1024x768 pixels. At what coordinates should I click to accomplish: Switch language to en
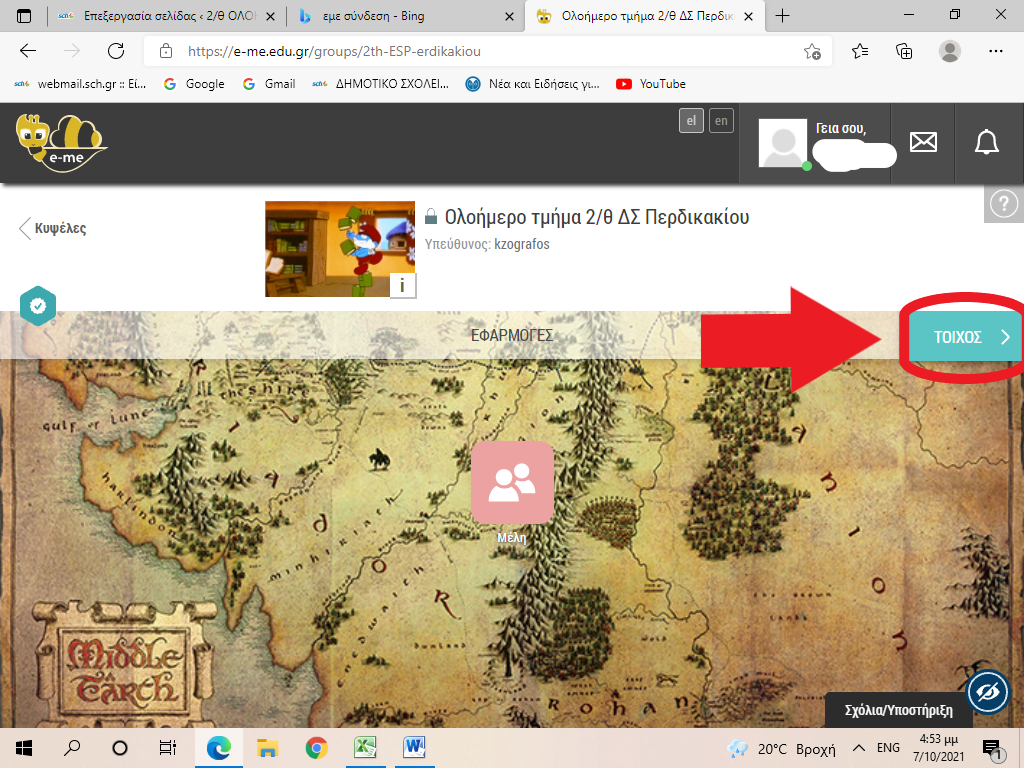coord(721,121)
